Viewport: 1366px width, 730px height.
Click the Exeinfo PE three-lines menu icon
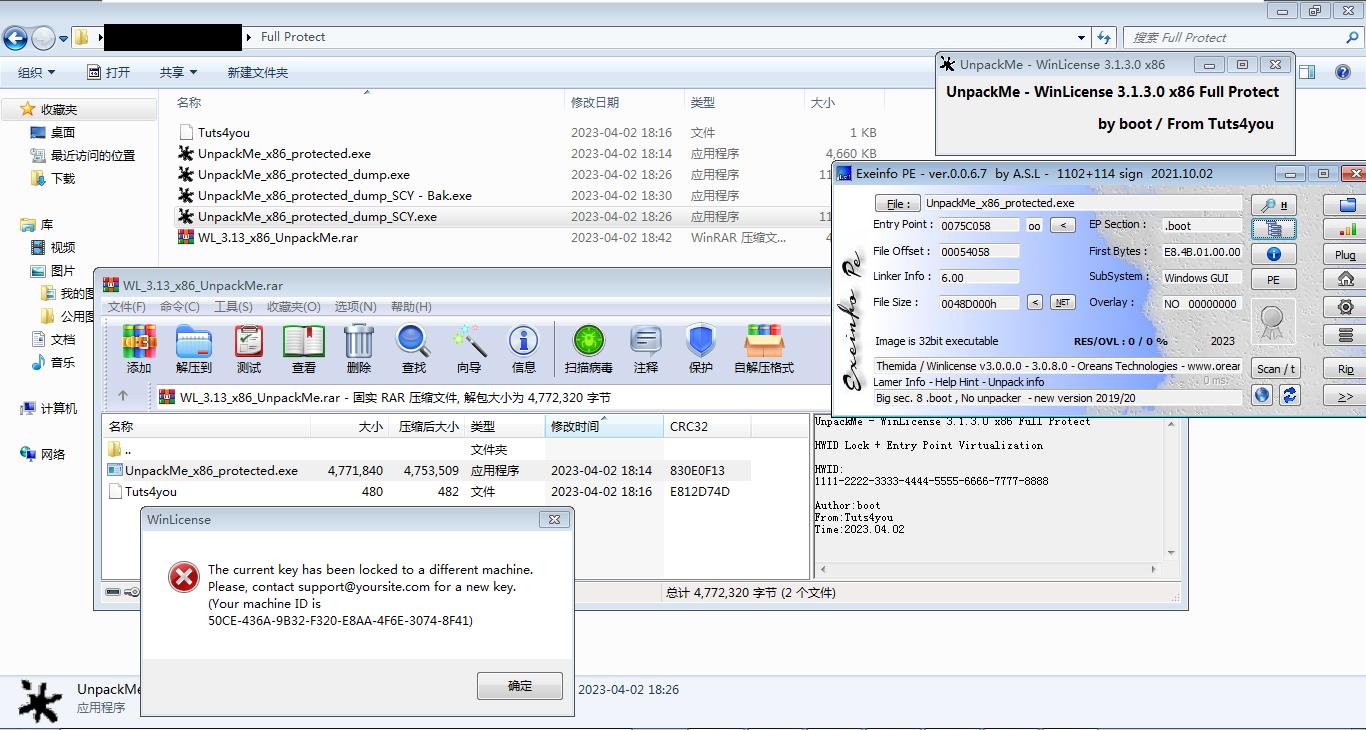(1346, 334)
